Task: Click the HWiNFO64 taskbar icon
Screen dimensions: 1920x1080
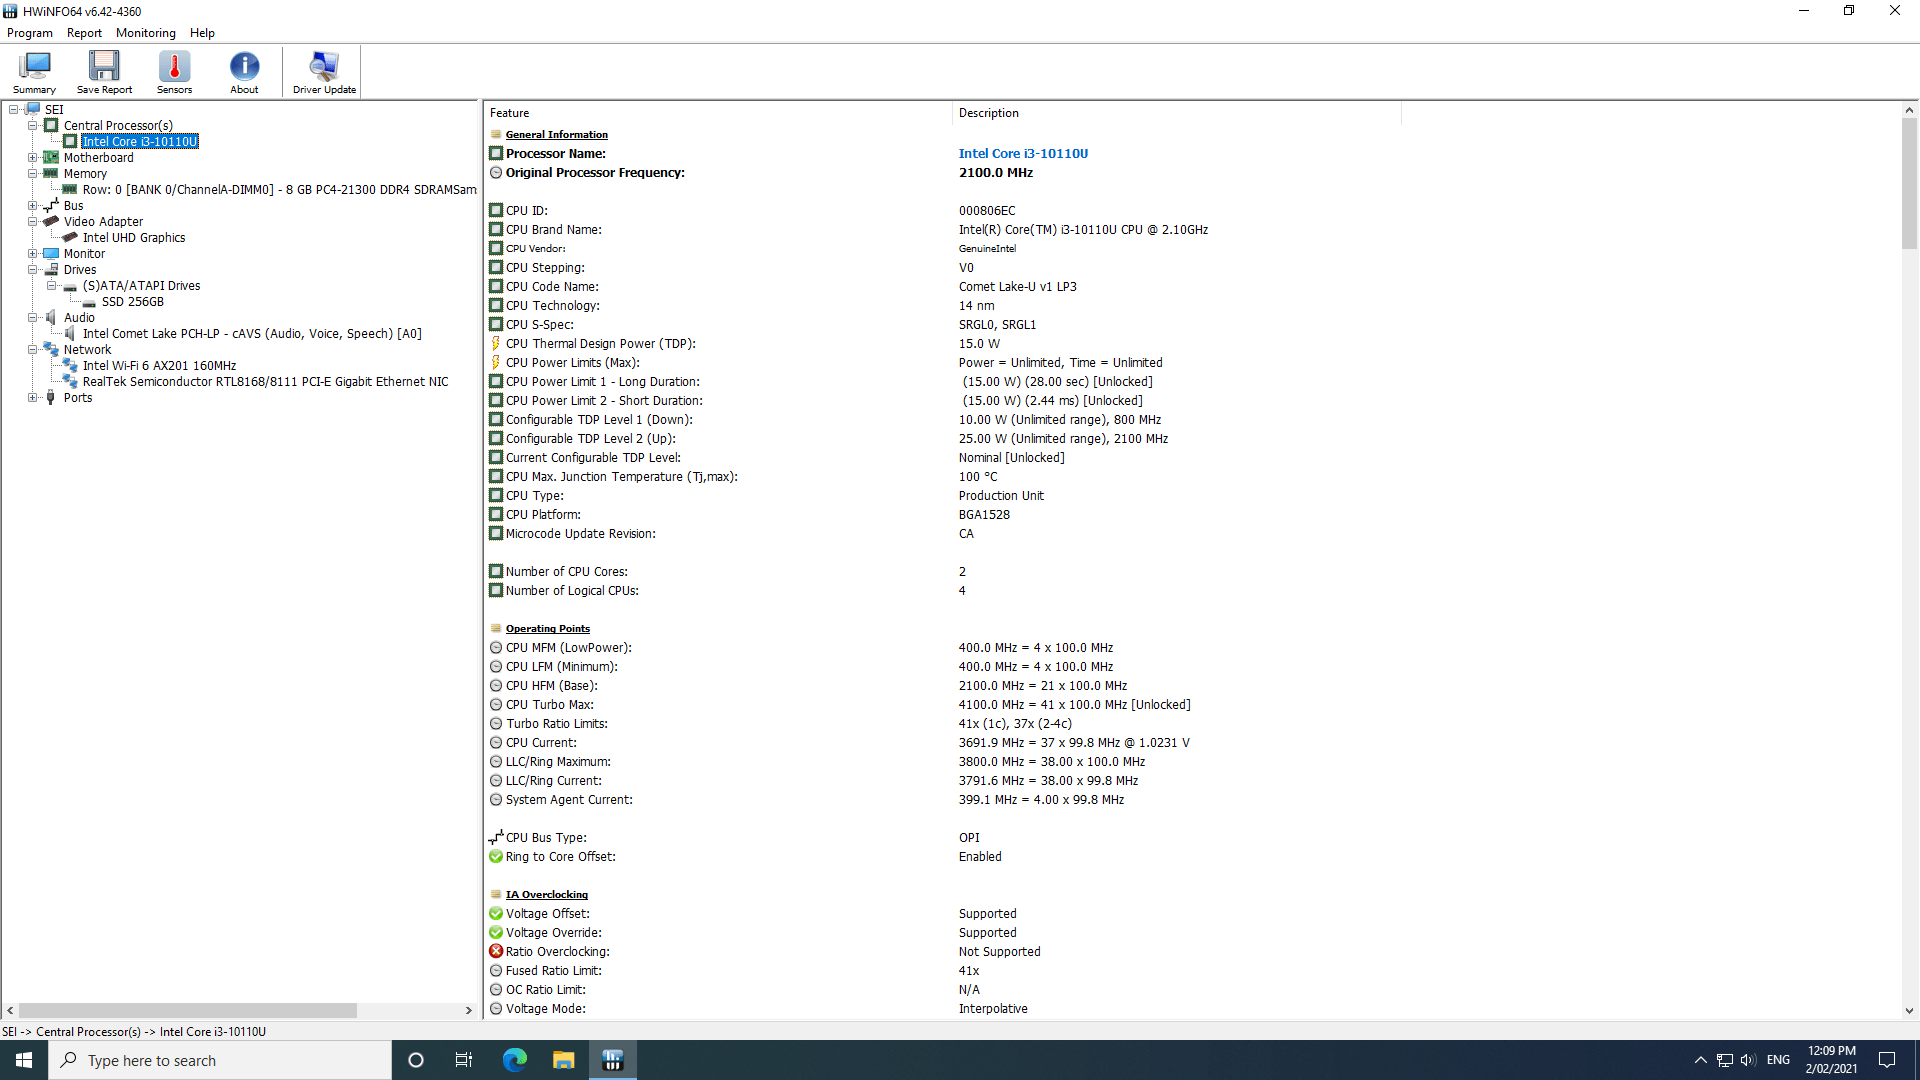Action: (x=613, y=1060)
